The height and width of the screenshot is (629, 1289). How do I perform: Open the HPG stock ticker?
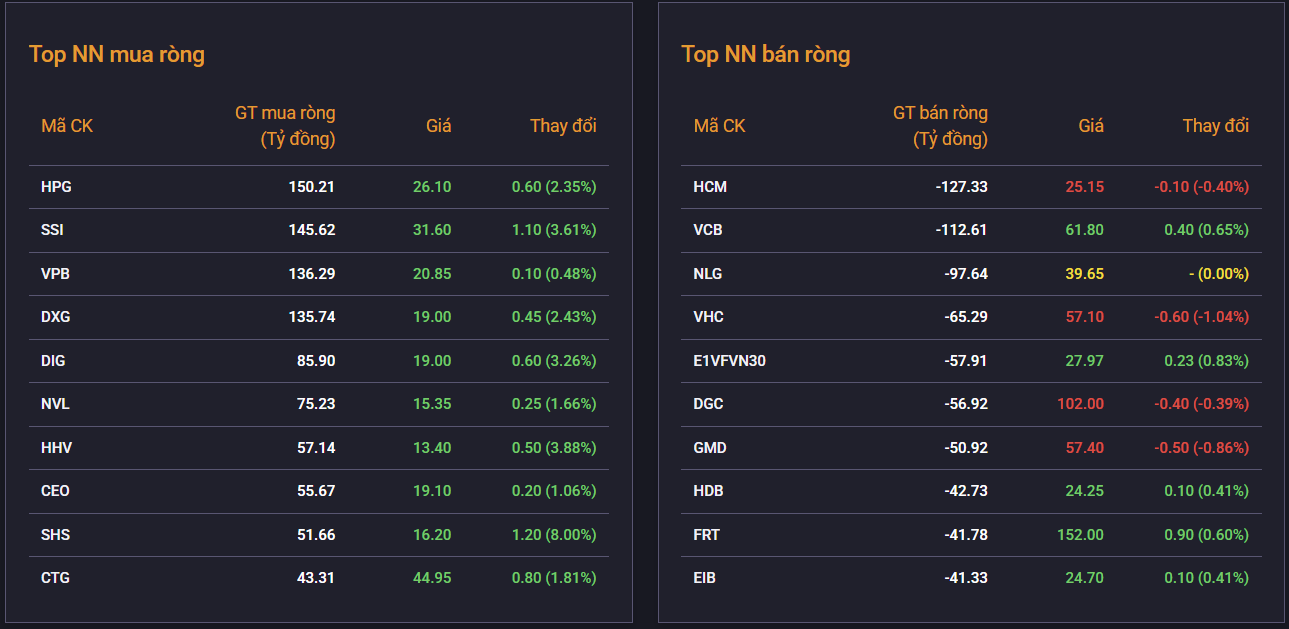pos(56,187)
